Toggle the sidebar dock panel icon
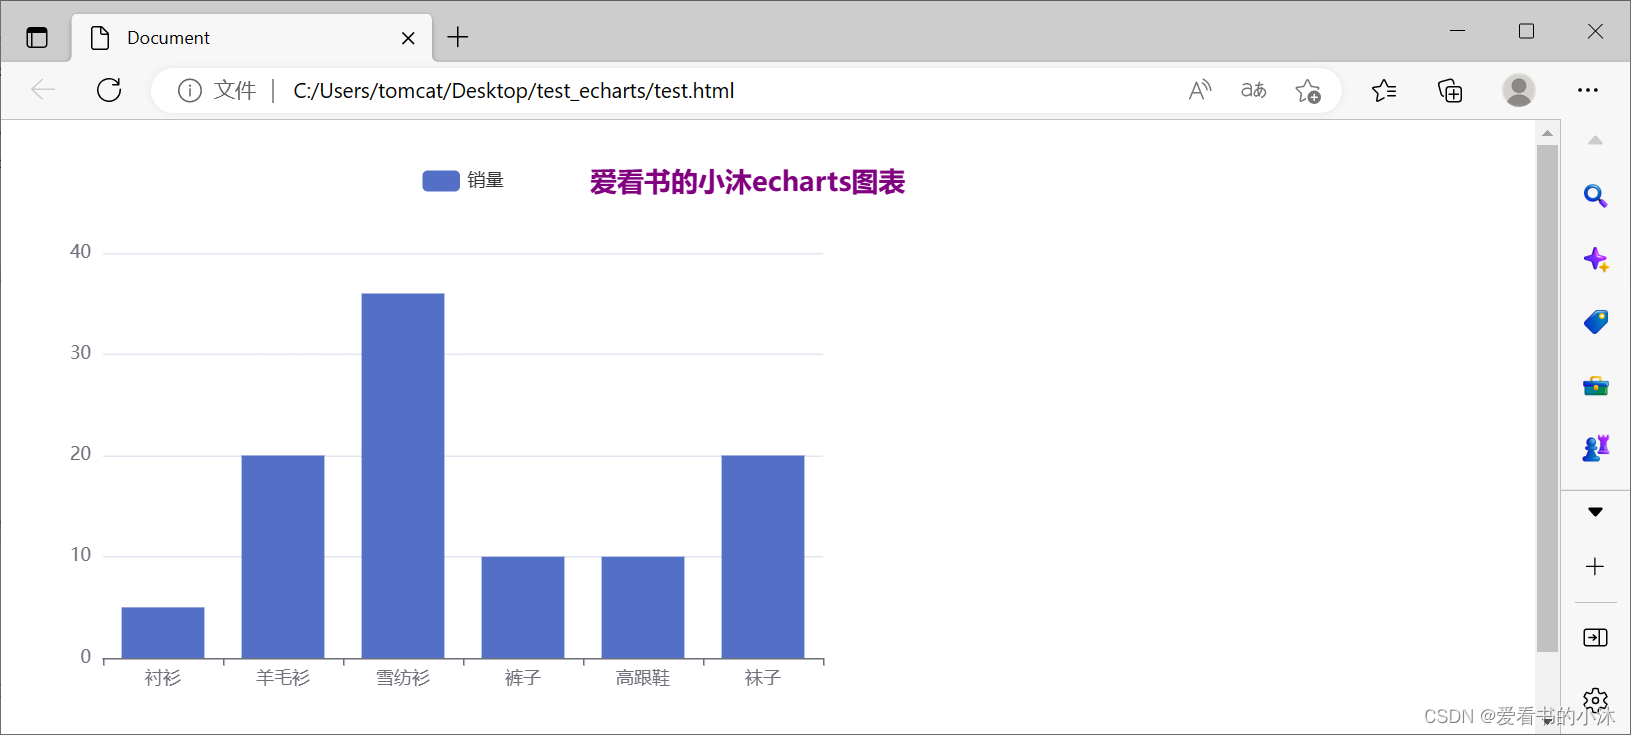The width and height of the screenshot is (1631, 735). coord(1596,638)
